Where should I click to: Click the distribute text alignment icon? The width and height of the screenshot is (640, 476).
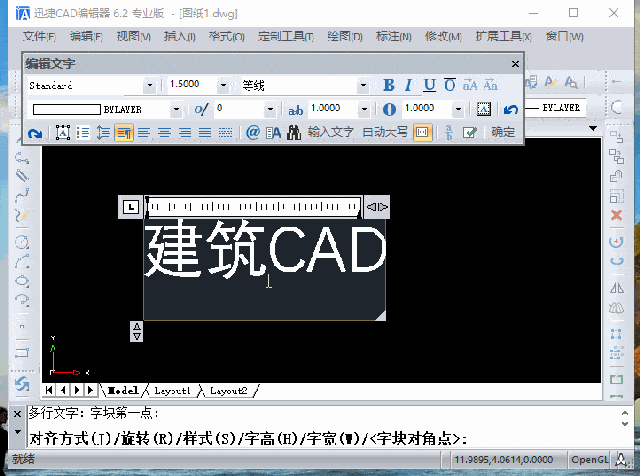[x=225, y=132]
